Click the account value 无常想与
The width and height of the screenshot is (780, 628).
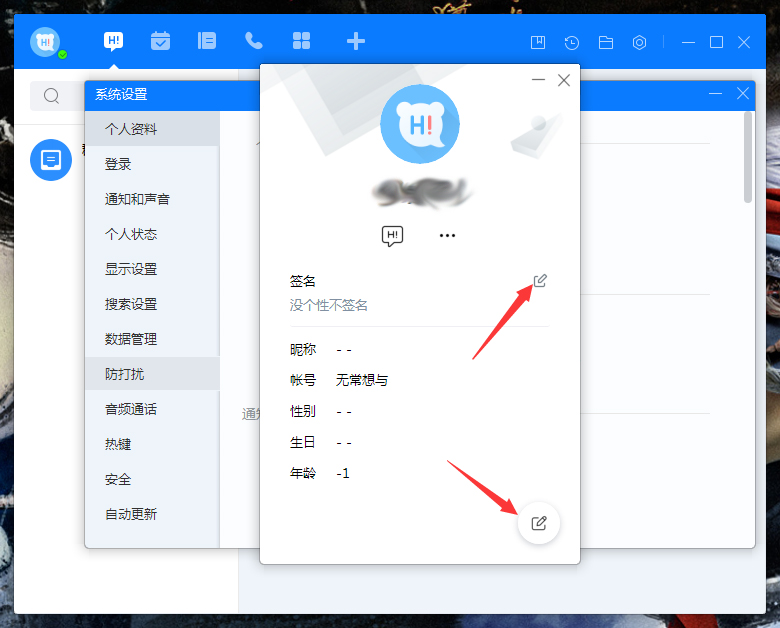pos(362,380)
